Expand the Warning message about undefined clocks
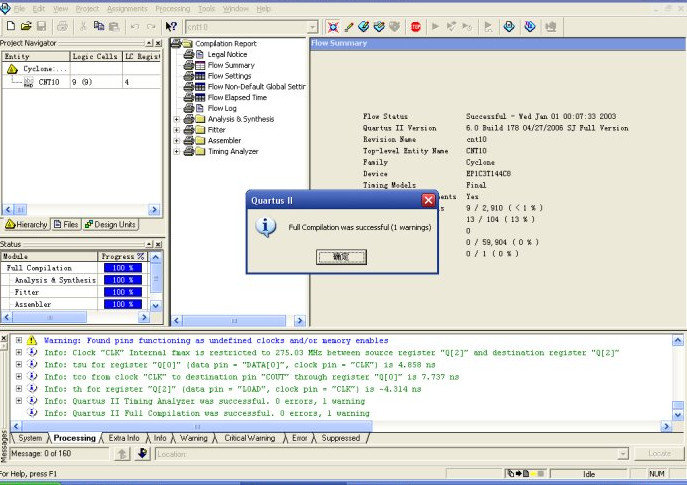The image size is (687, 485). tap(19, 340)
